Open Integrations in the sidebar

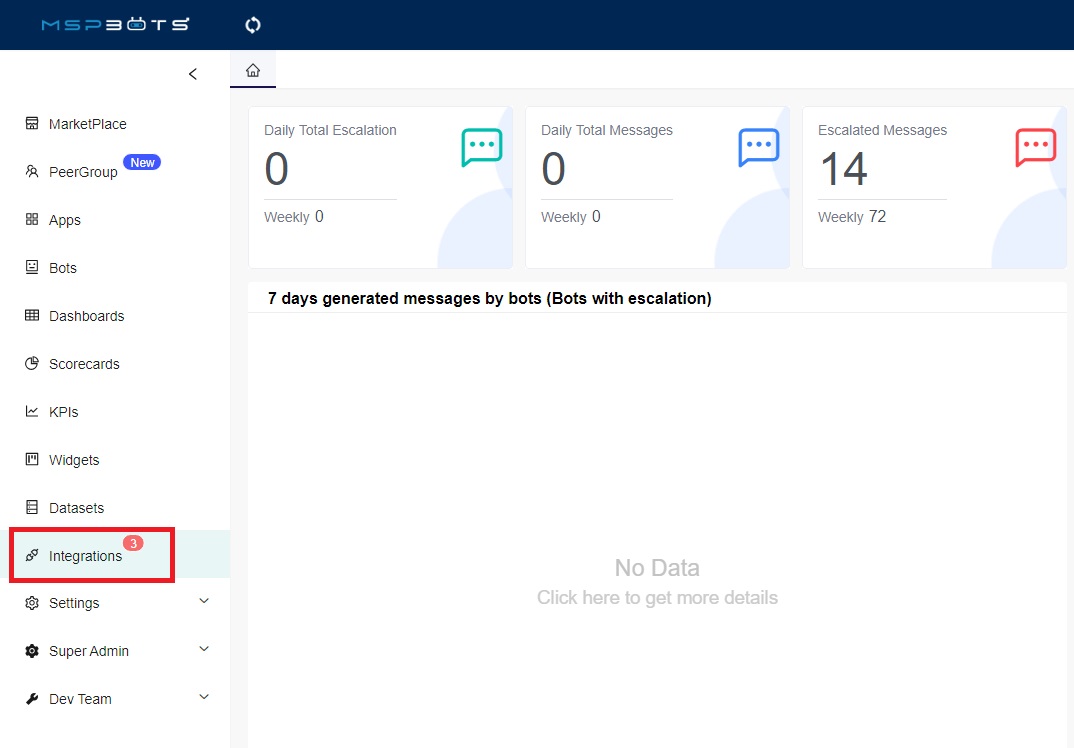(x=85, y=556)
